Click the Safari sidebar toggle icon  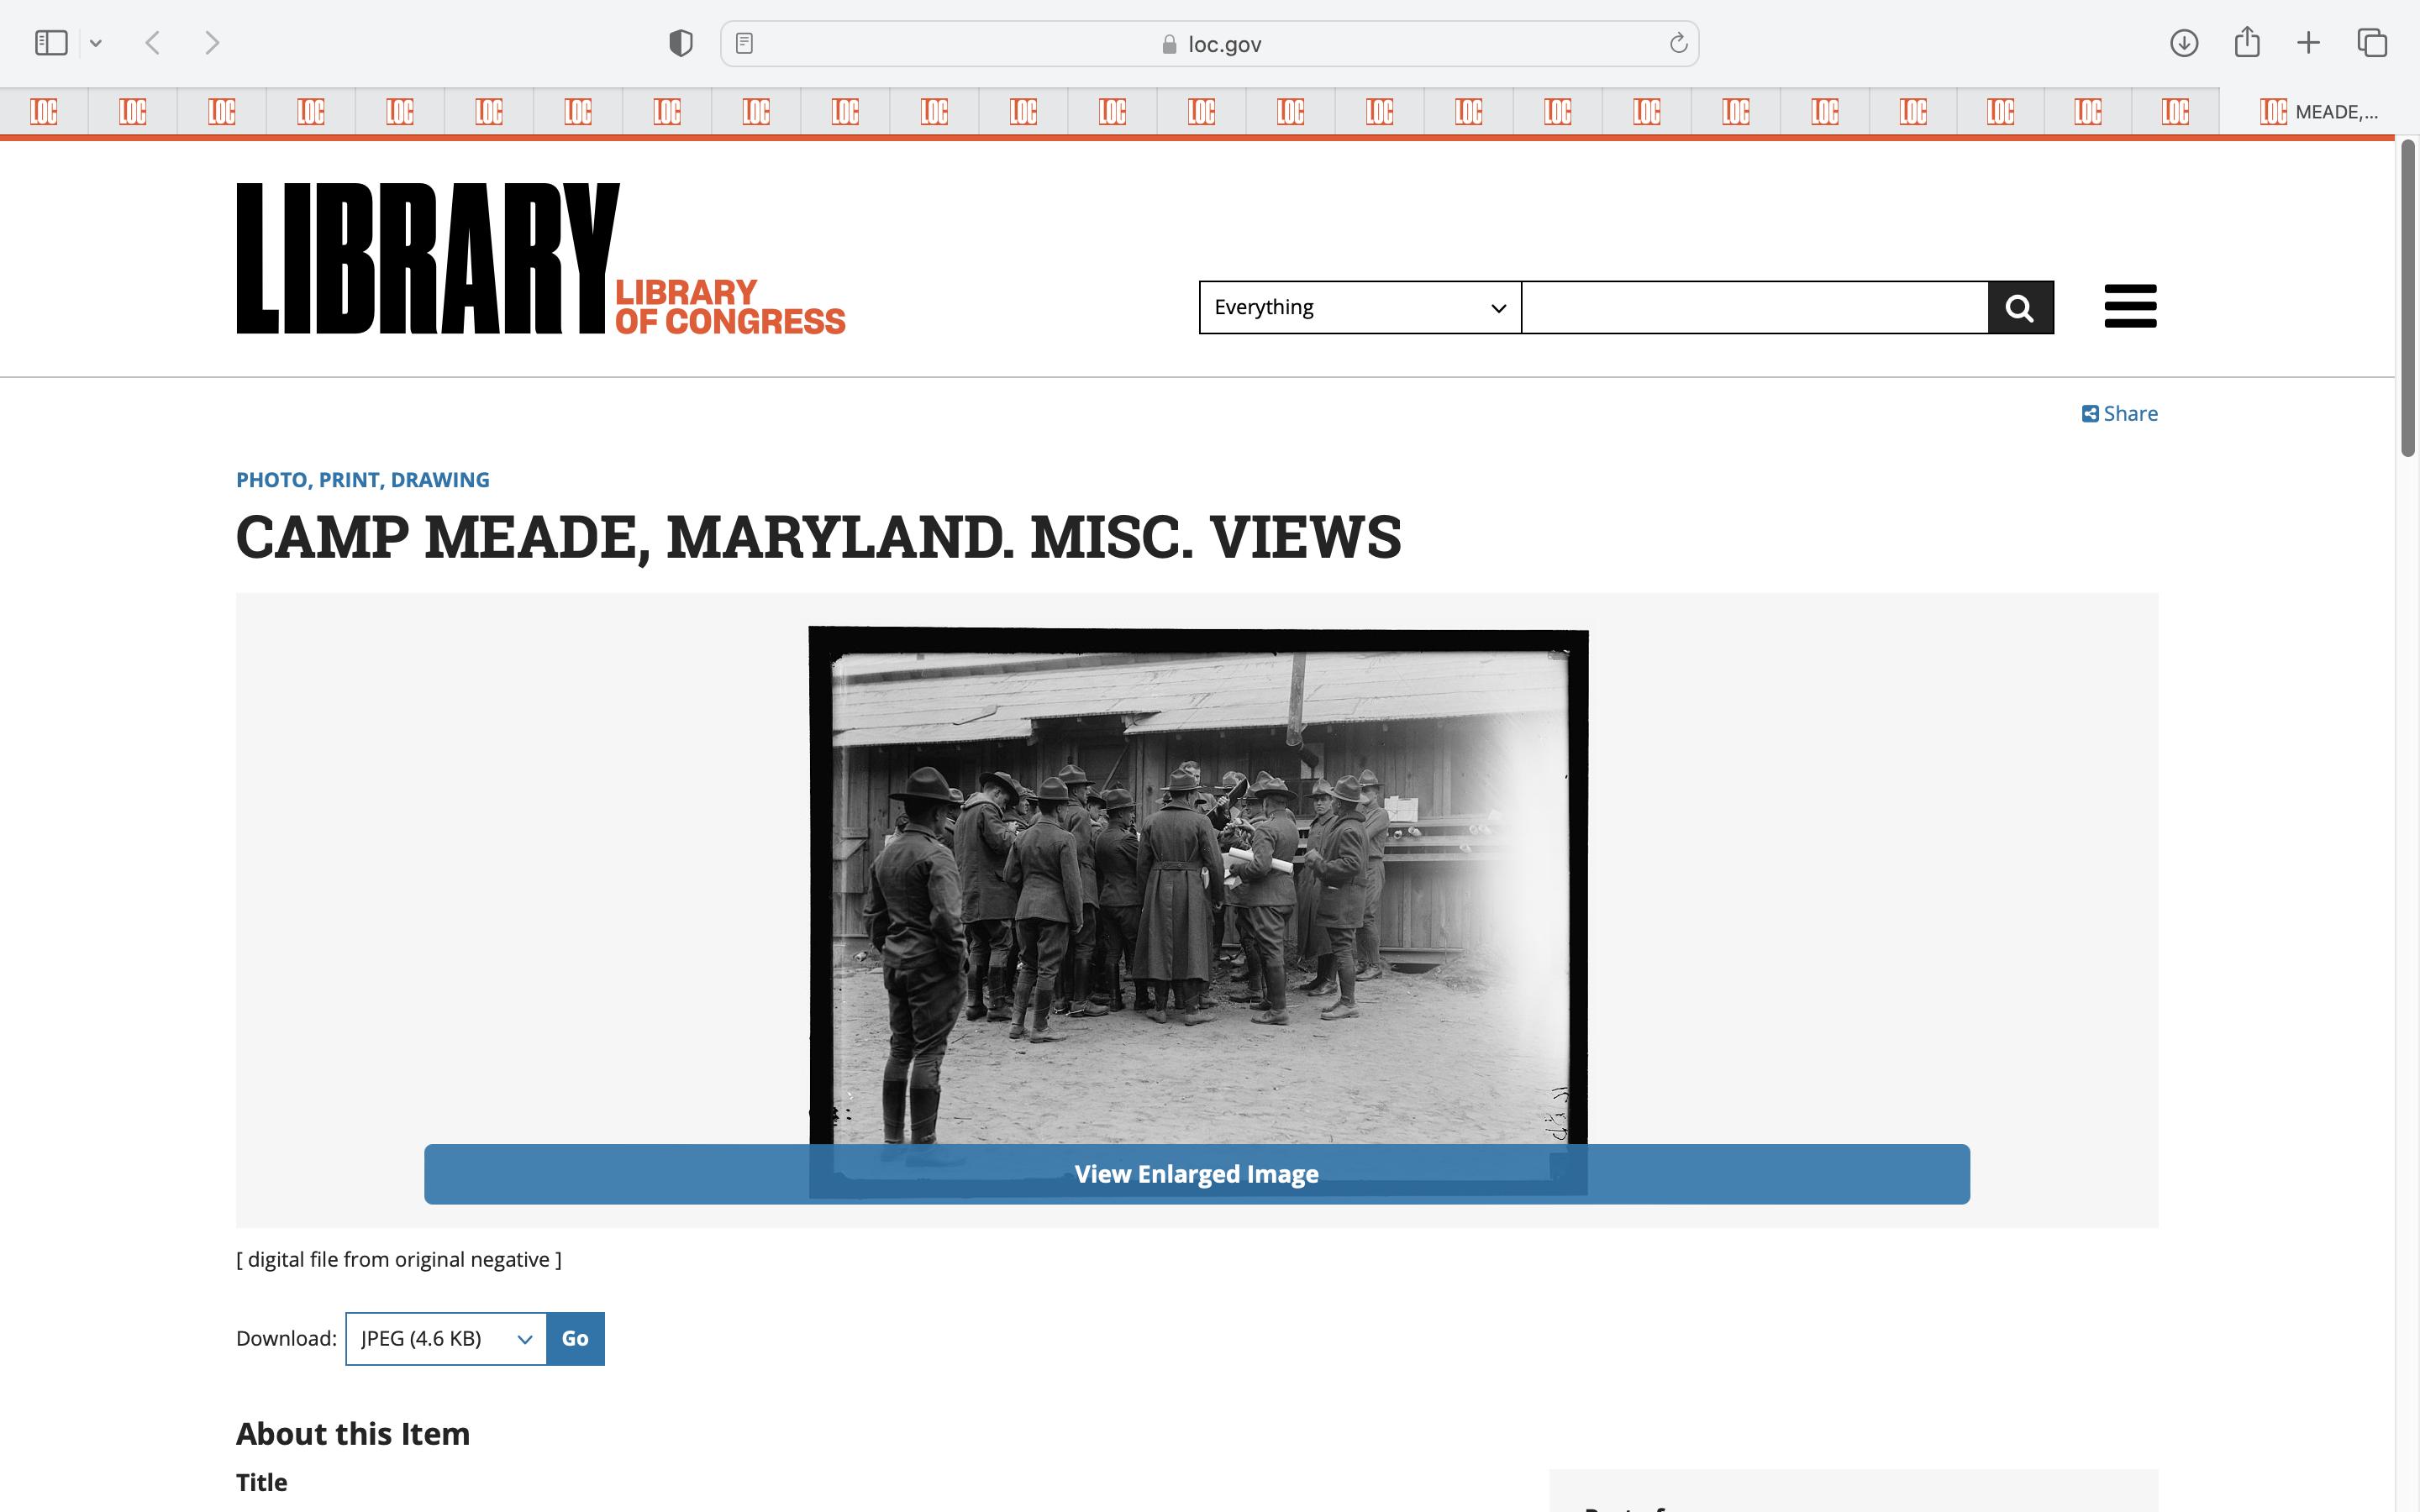coord(51,43)
